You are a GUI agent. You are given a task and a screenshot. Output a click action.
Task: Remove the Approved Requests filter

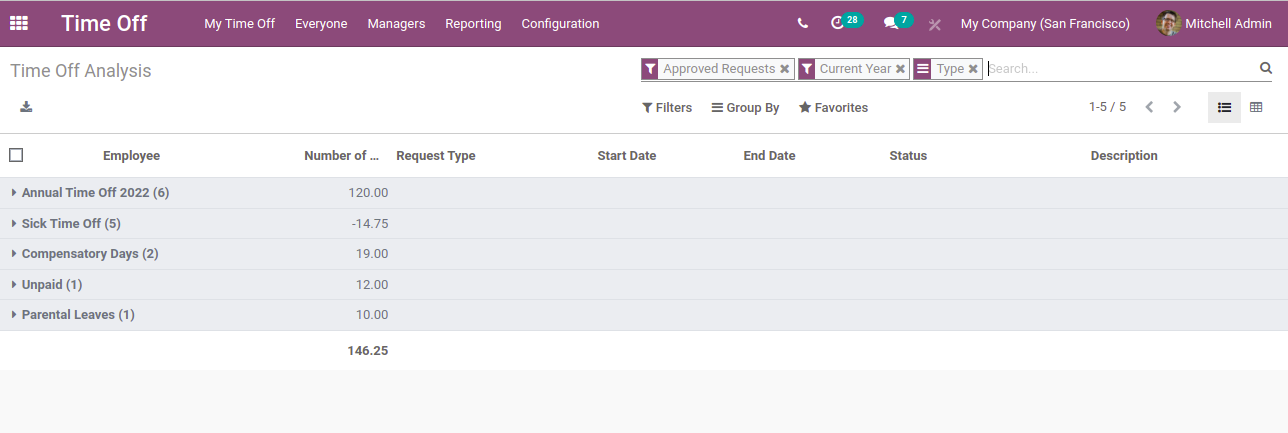point(785,69)
